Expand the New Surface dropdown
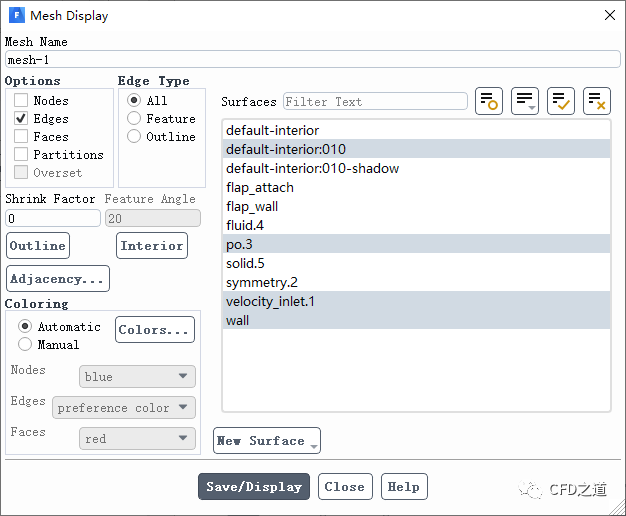This screenshot has height=516, width=626. (x=267, y=441)
